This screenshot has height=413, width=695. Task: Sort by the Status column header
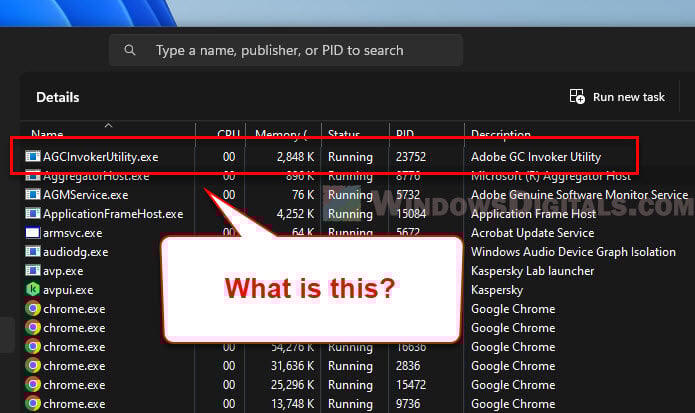(x=344, y=133)
